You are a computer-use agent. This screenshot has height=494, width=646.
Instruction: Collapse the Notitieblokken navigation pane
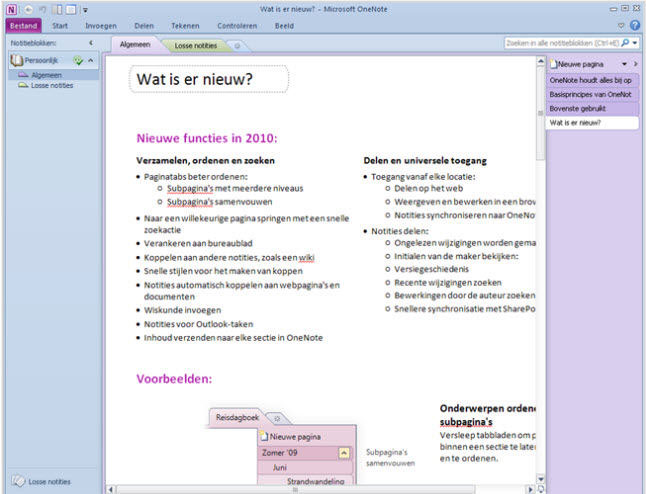pyautogui.click(x=91, y=43)
